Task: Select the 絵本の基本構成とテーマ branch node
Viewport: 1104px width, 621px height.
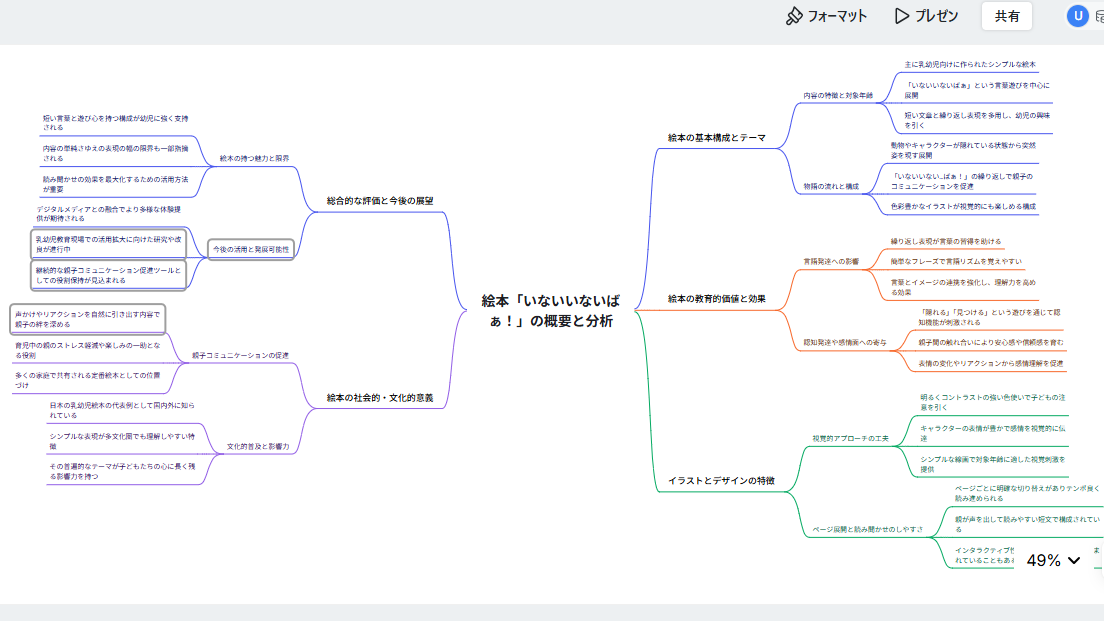Action: pos(716,137)
